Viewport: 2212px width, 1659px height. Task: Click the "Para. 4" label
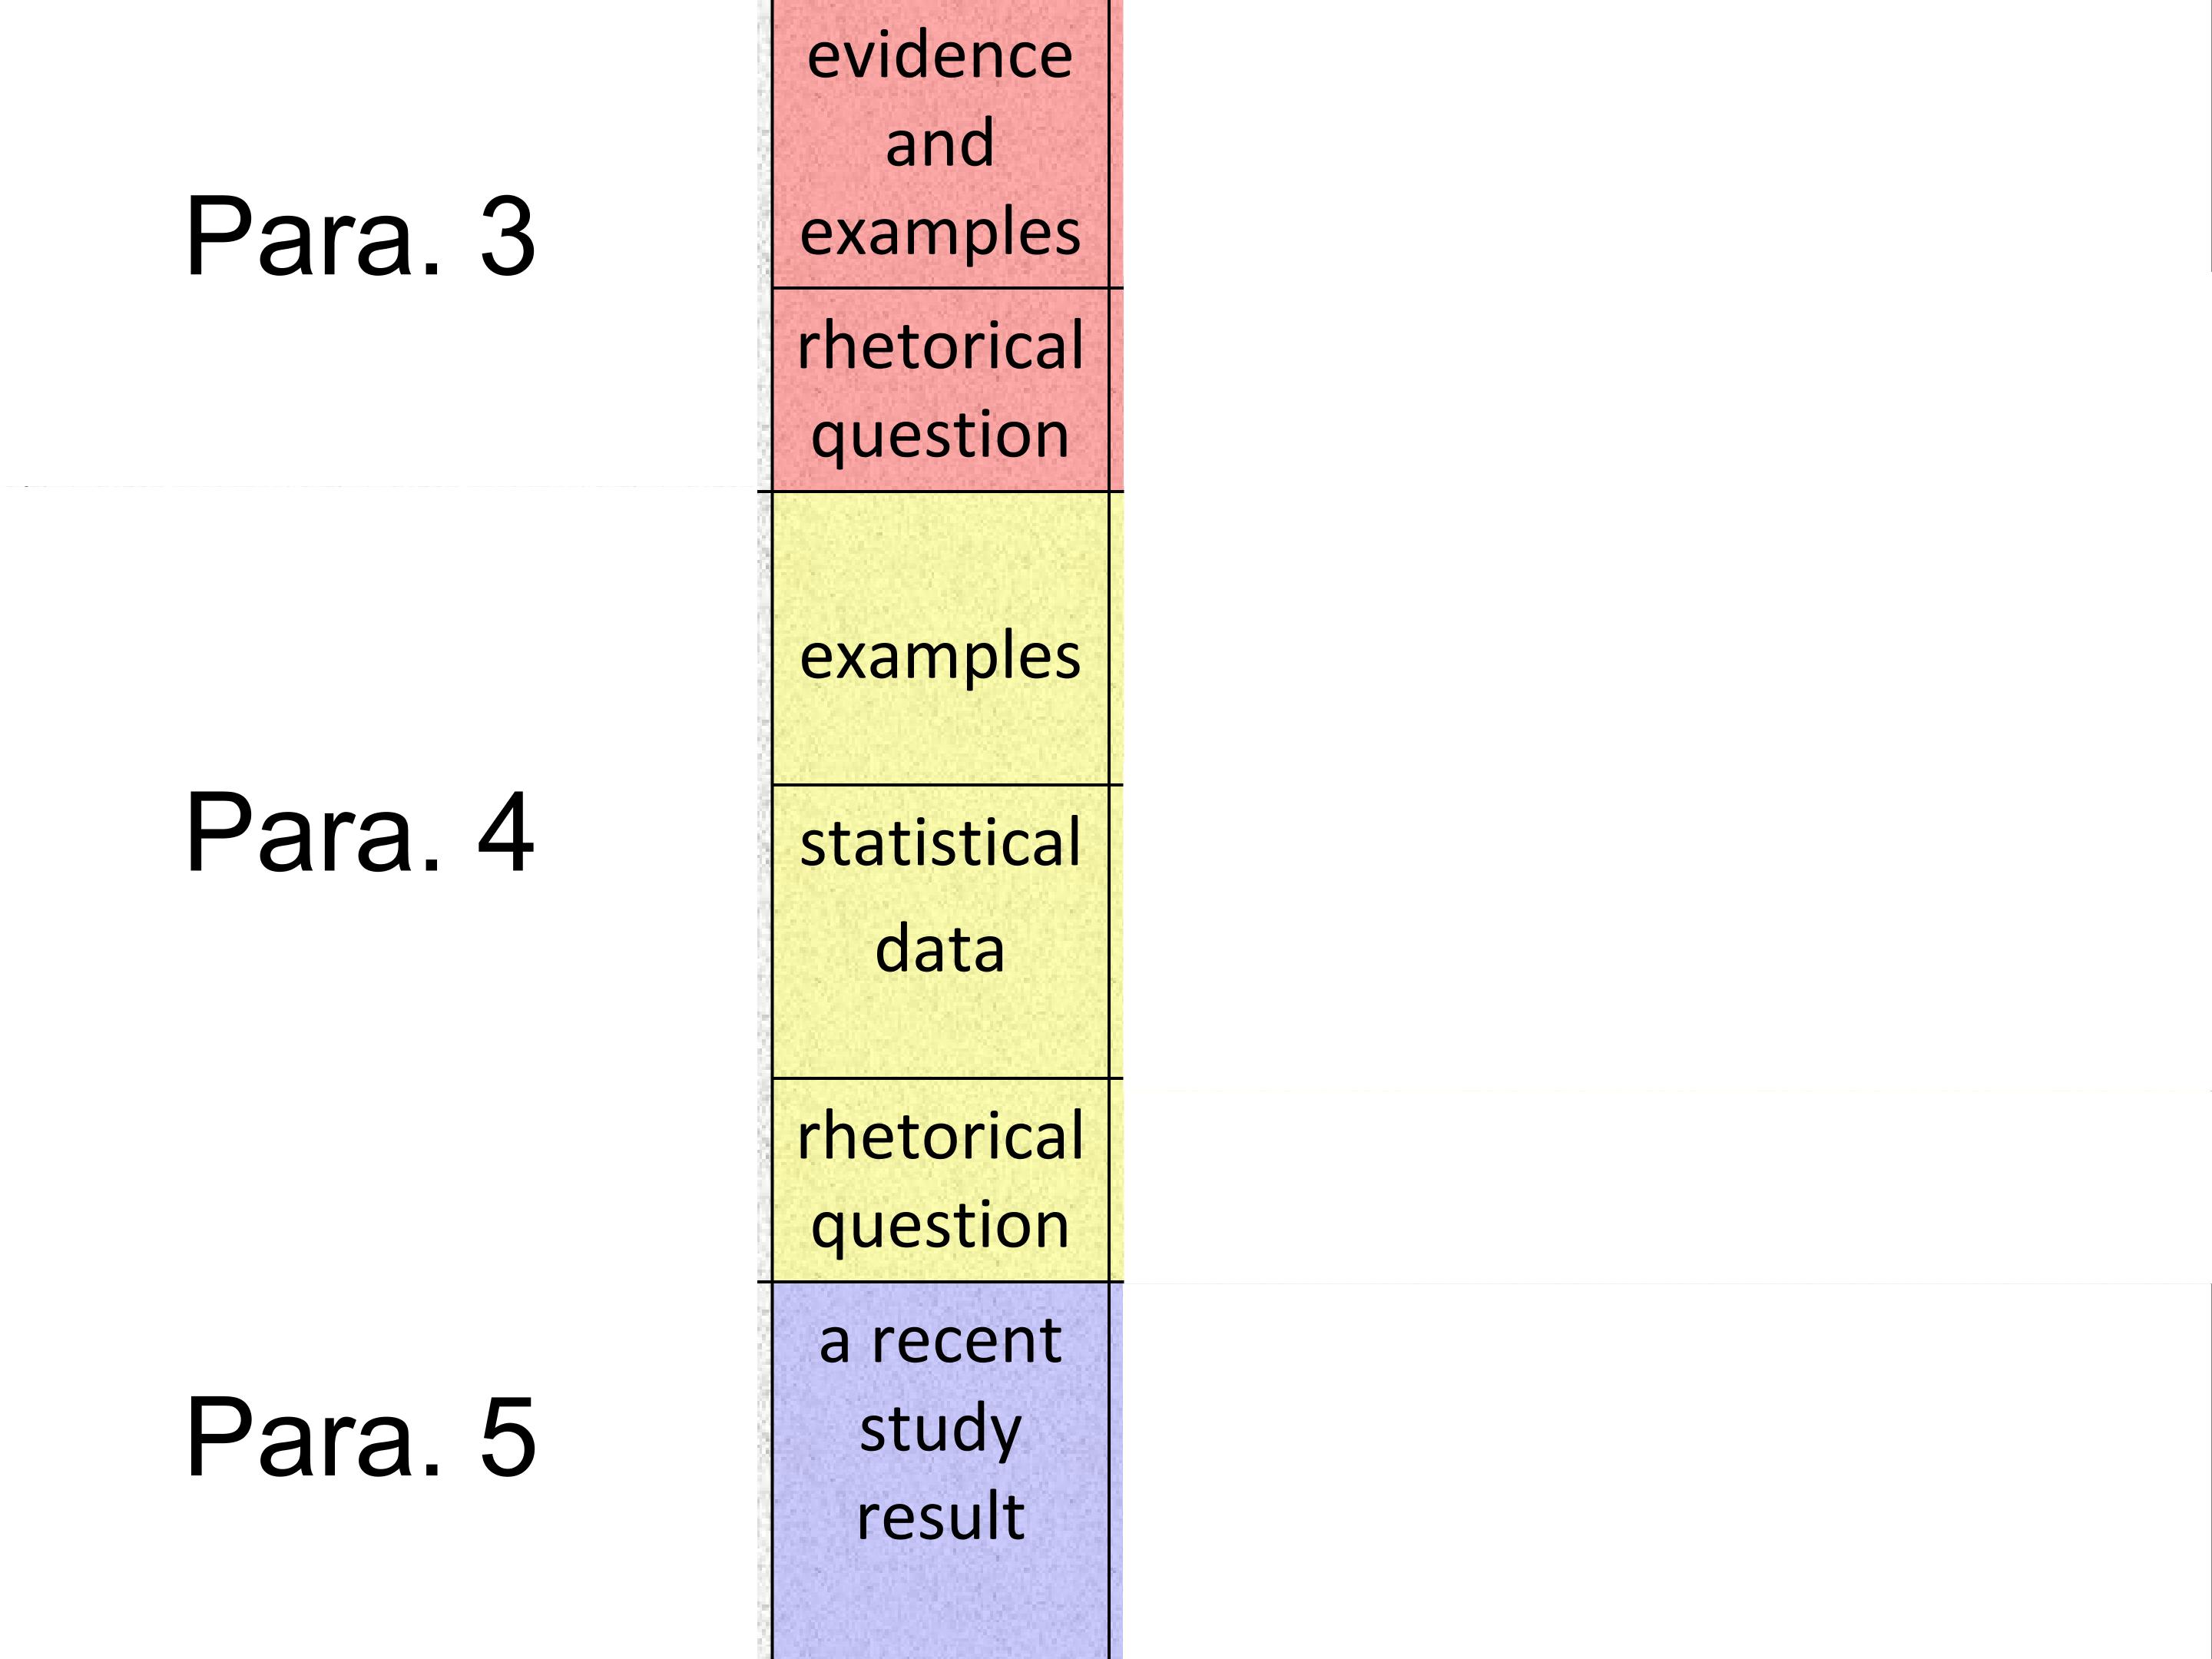(x=360, y=833)
